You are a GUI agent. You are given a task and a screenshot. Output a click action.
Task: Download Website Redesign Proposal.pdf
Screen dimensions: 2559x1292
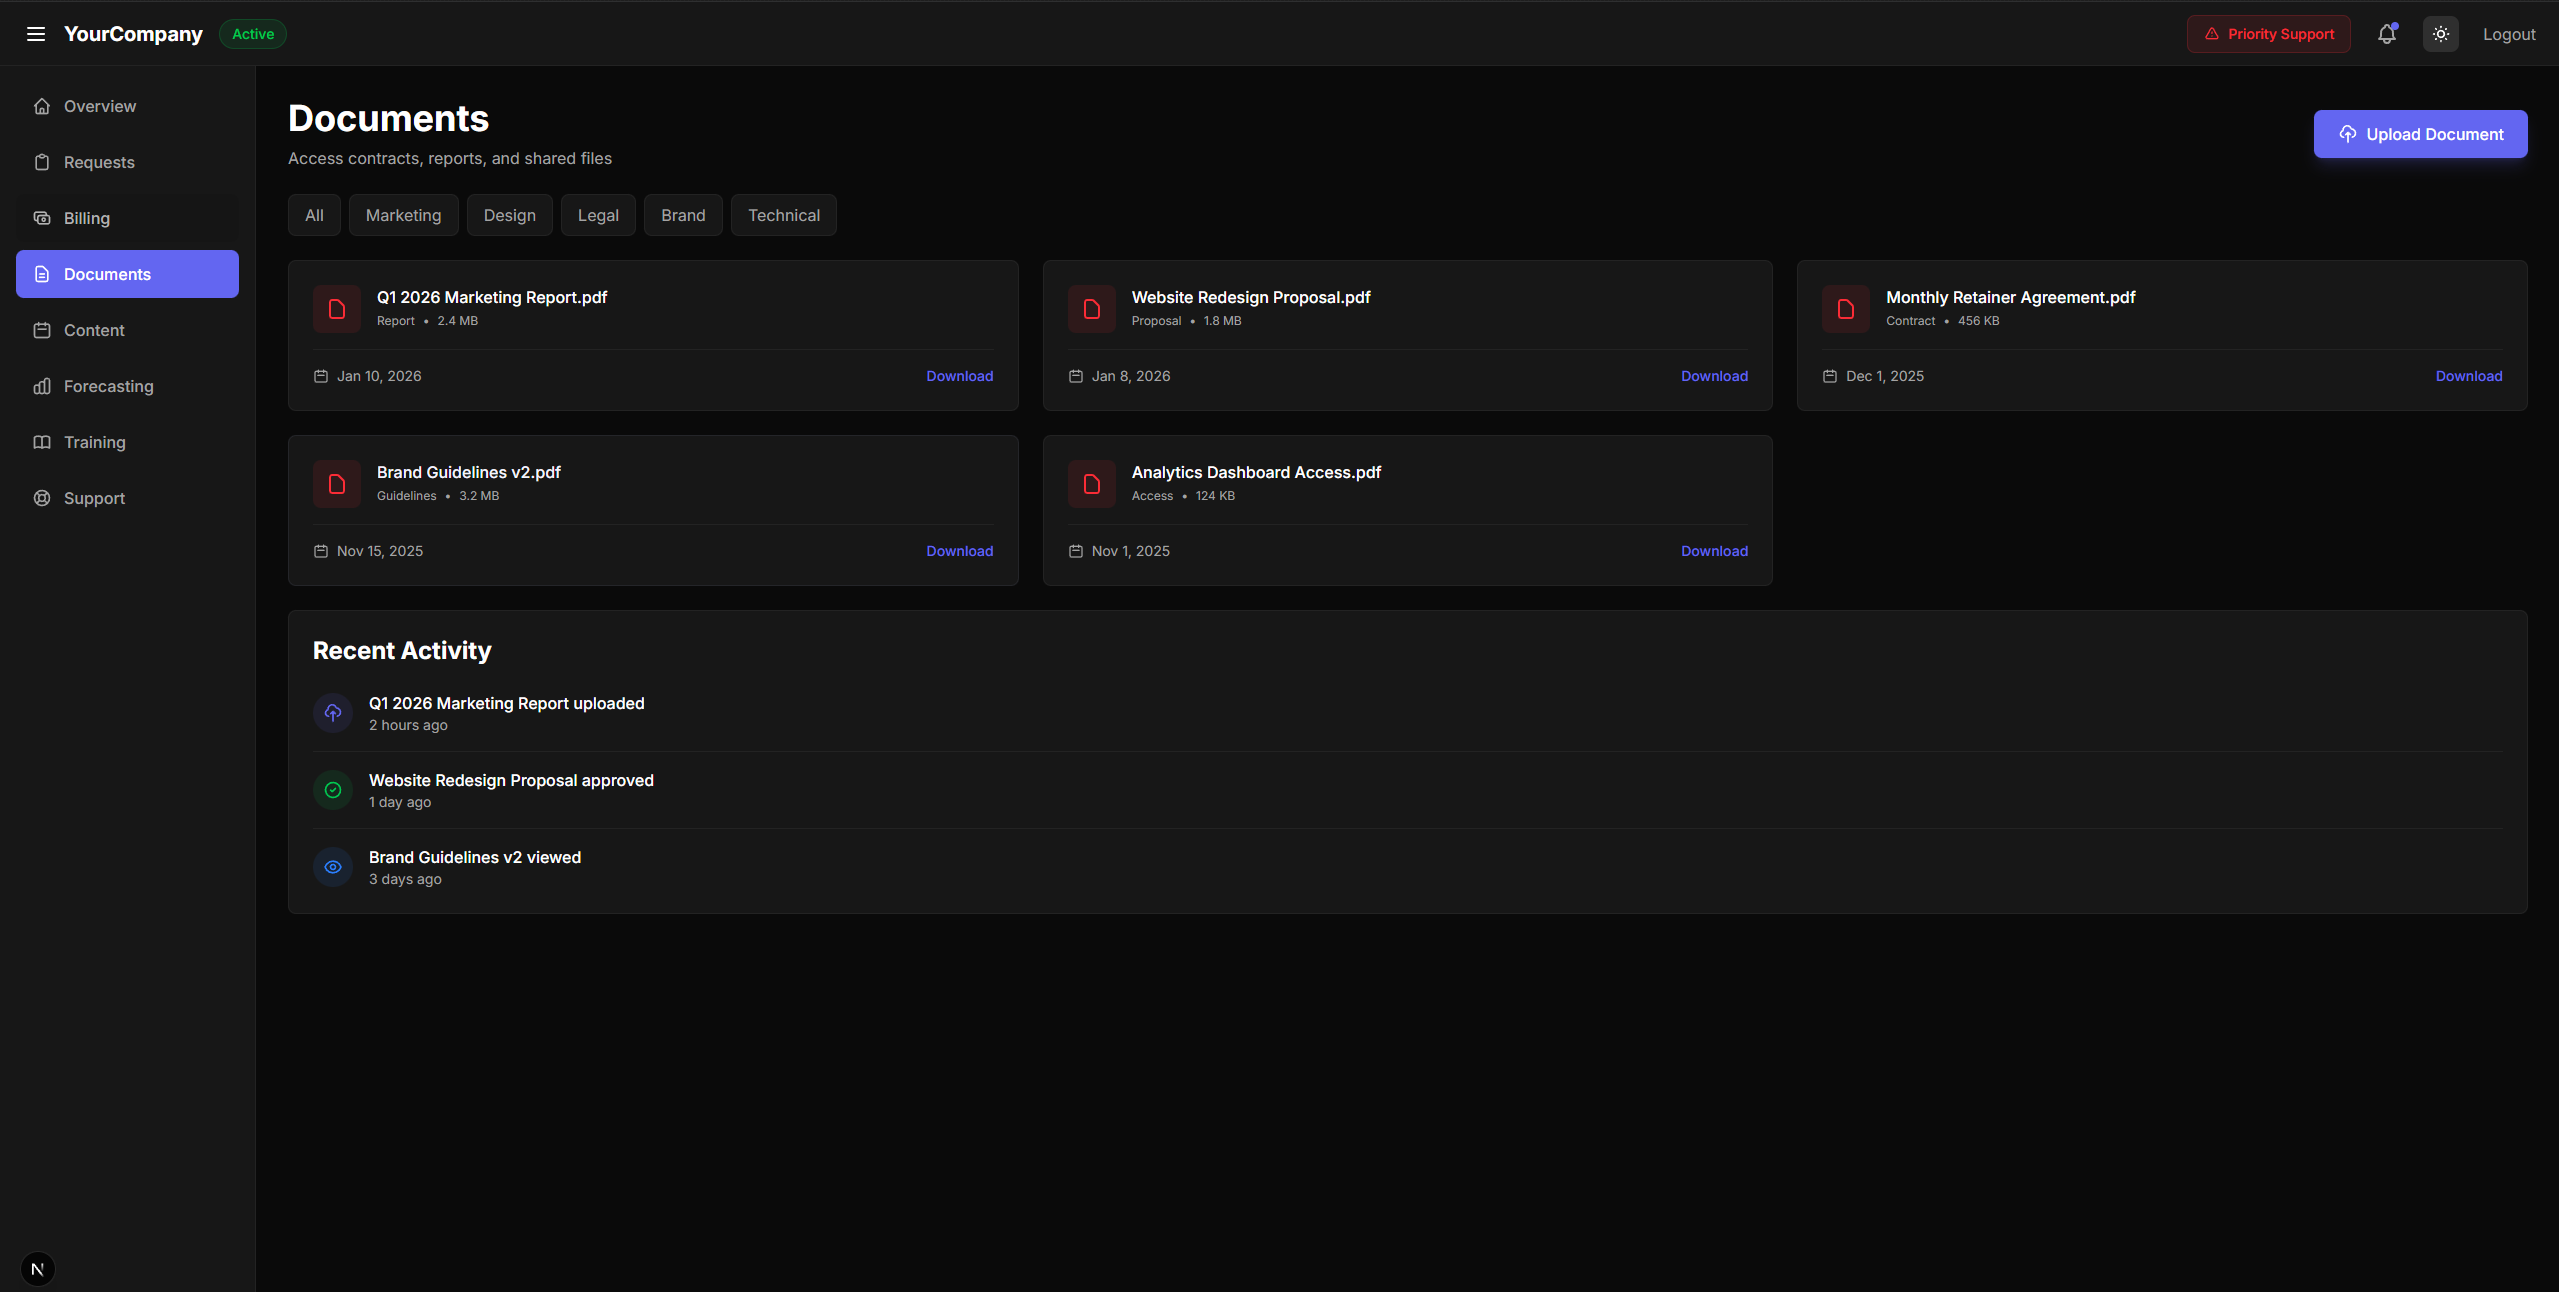point(1714,376)
